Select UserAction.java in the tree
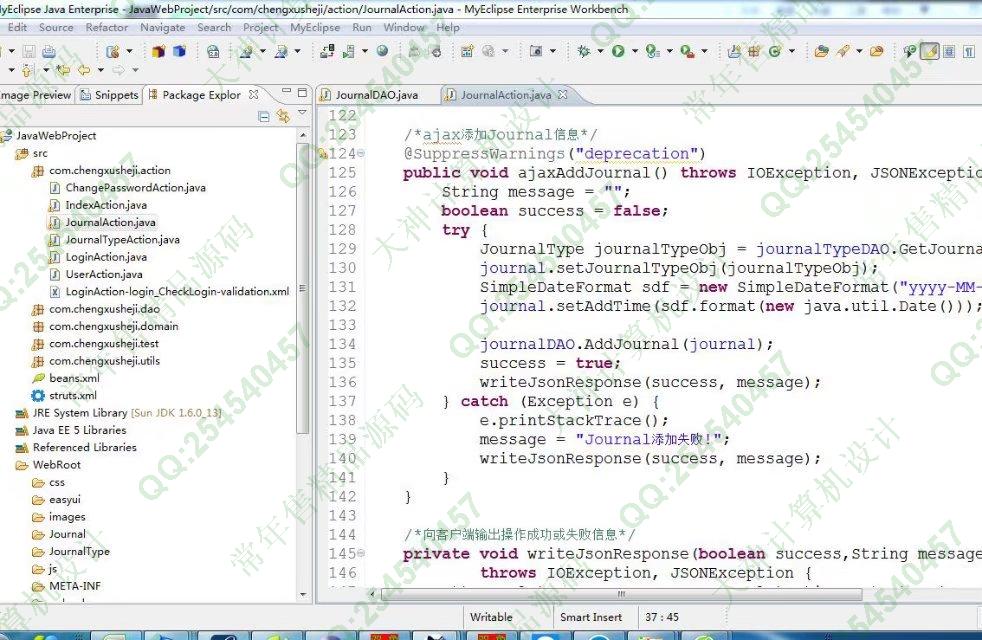This screenshot has width=982, height=640. click(x=103, y=274)
